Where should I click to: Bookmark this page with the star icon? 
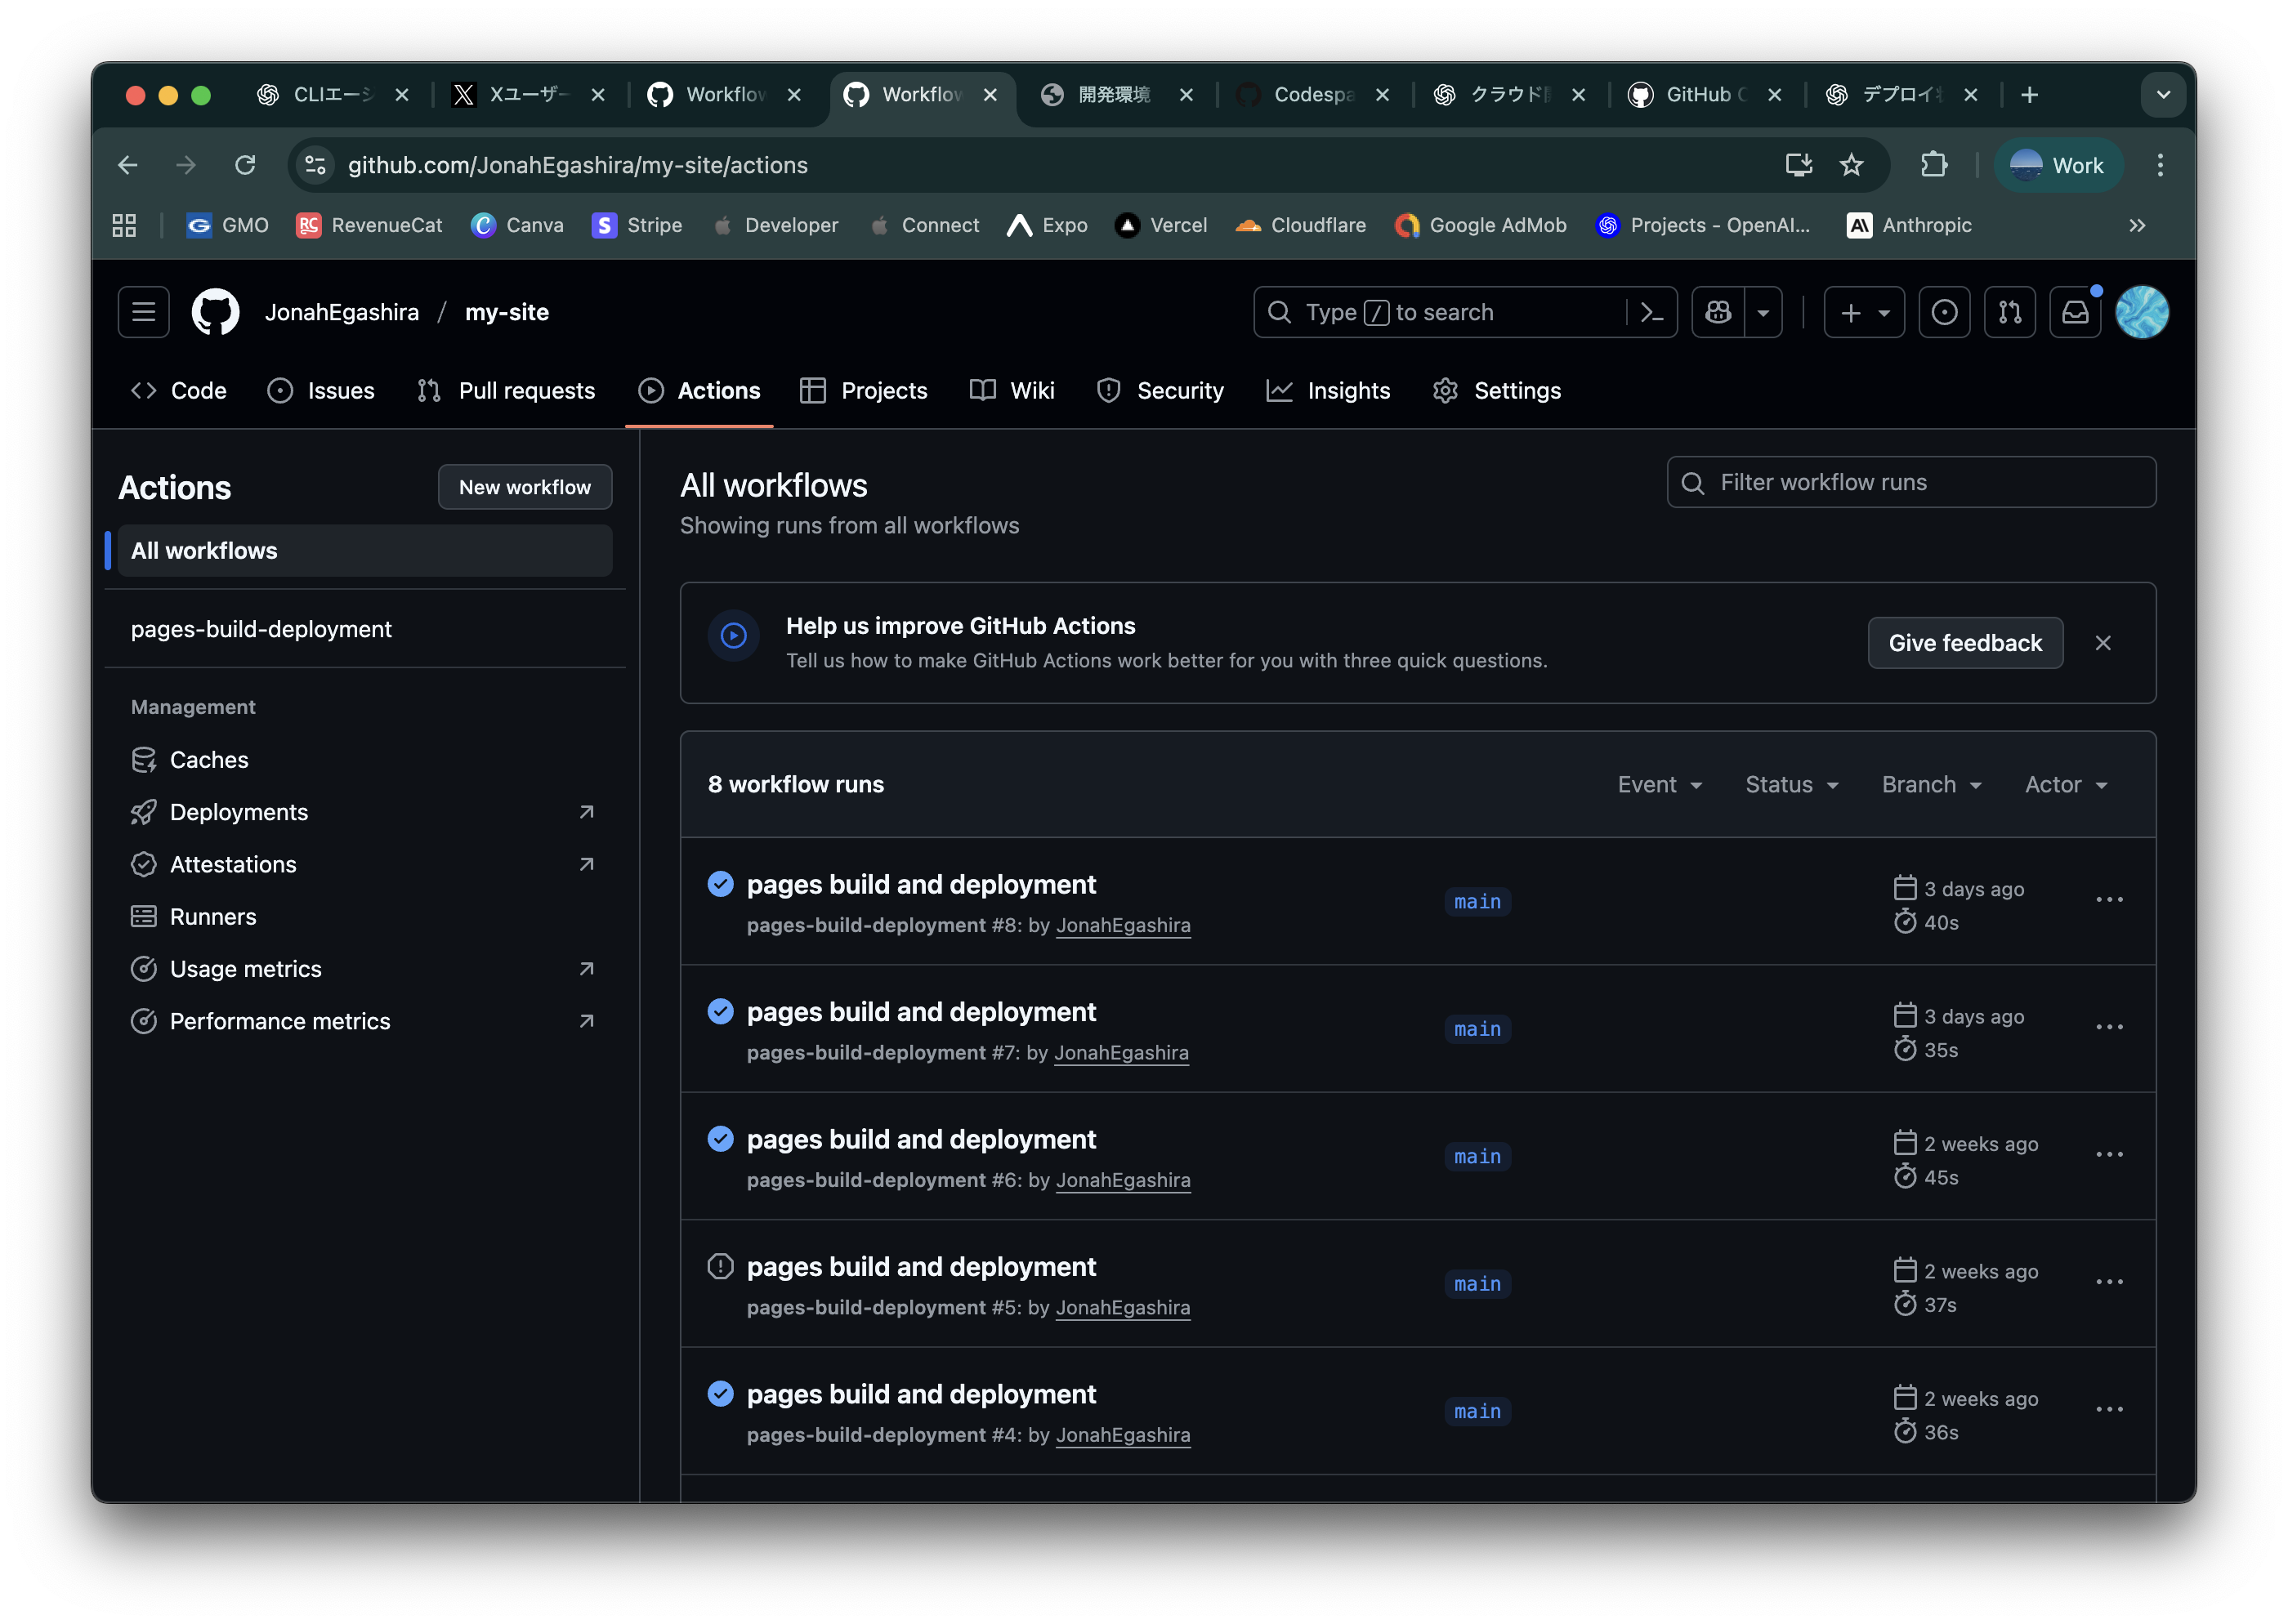point(1851,165)
